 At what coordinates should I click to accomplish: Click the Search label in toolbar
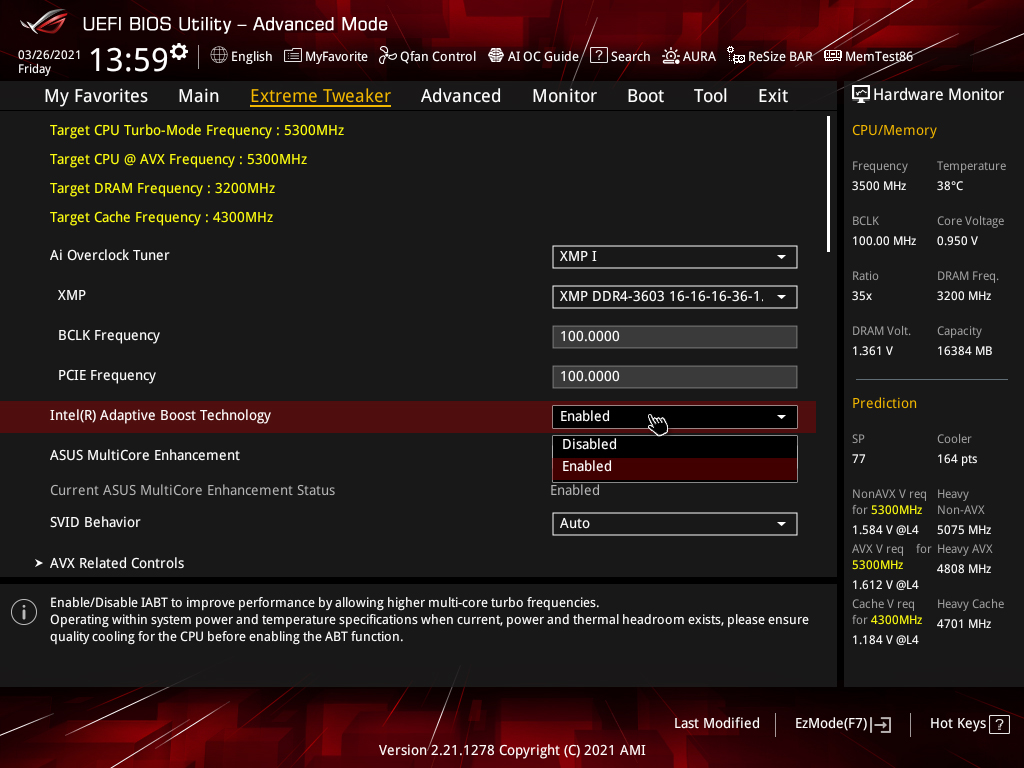(x=630, y=56)
